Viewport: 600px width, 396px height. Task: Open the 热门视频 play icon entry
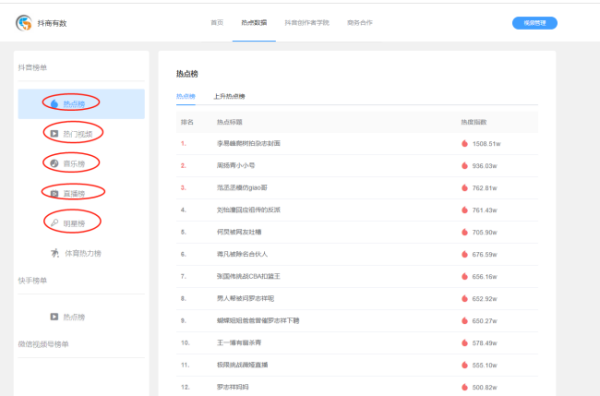coord(54,134)
